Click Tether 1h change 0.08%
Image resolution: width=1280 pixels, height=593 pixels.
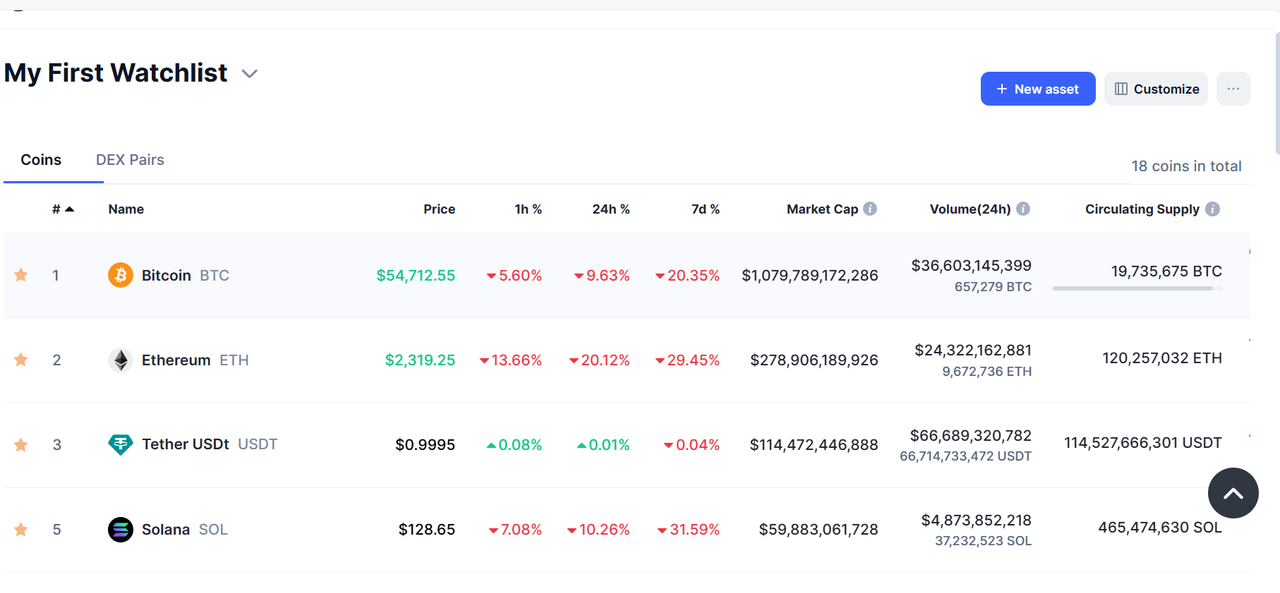coord(514,445)
